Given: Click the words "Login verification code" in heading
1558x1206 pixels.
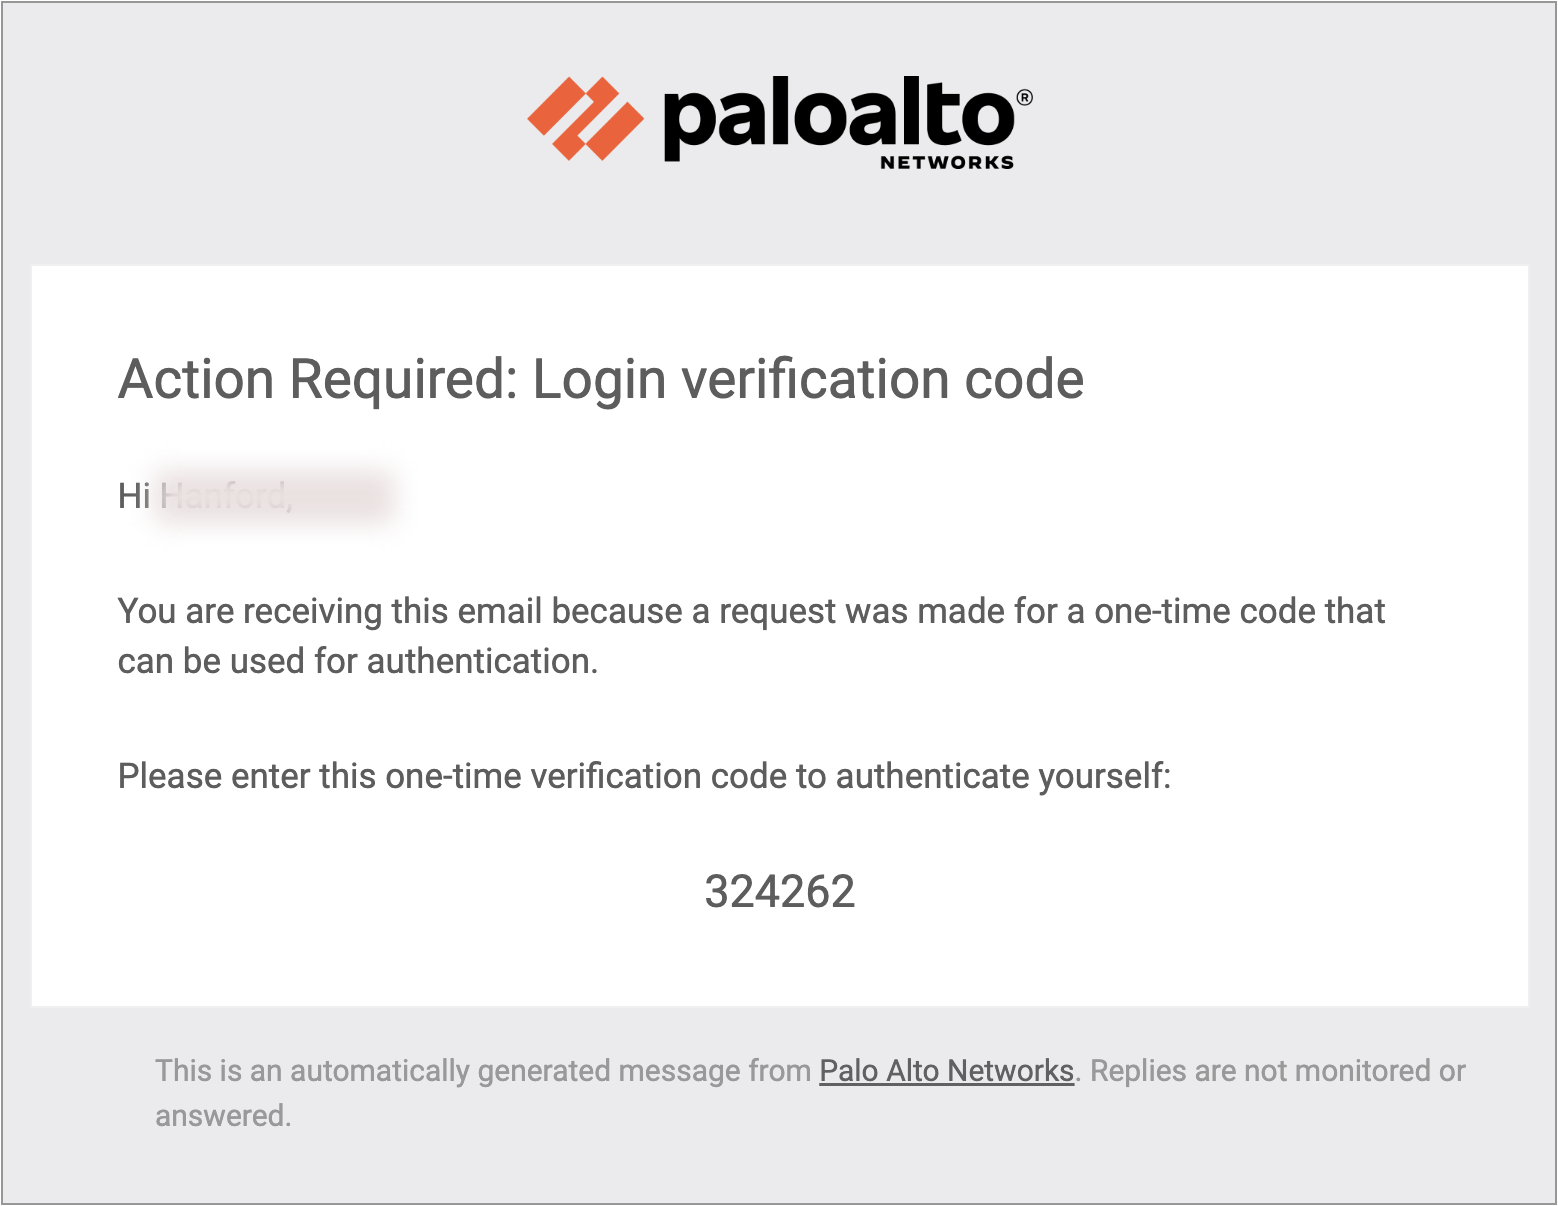Looking at the screenshot, I should (807, 380).
